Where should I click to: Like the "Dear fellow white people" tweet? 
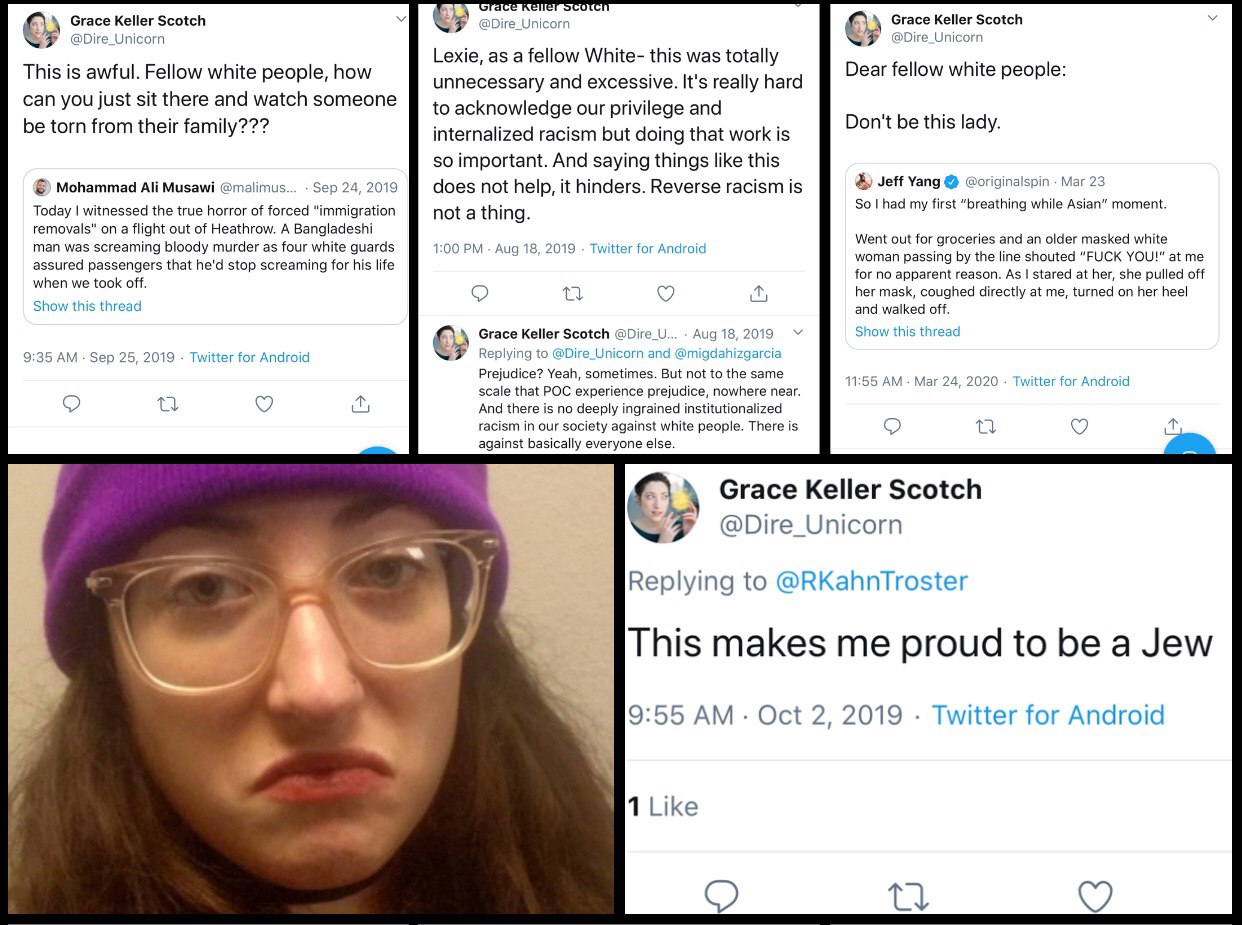click(x=1079, y=426)
